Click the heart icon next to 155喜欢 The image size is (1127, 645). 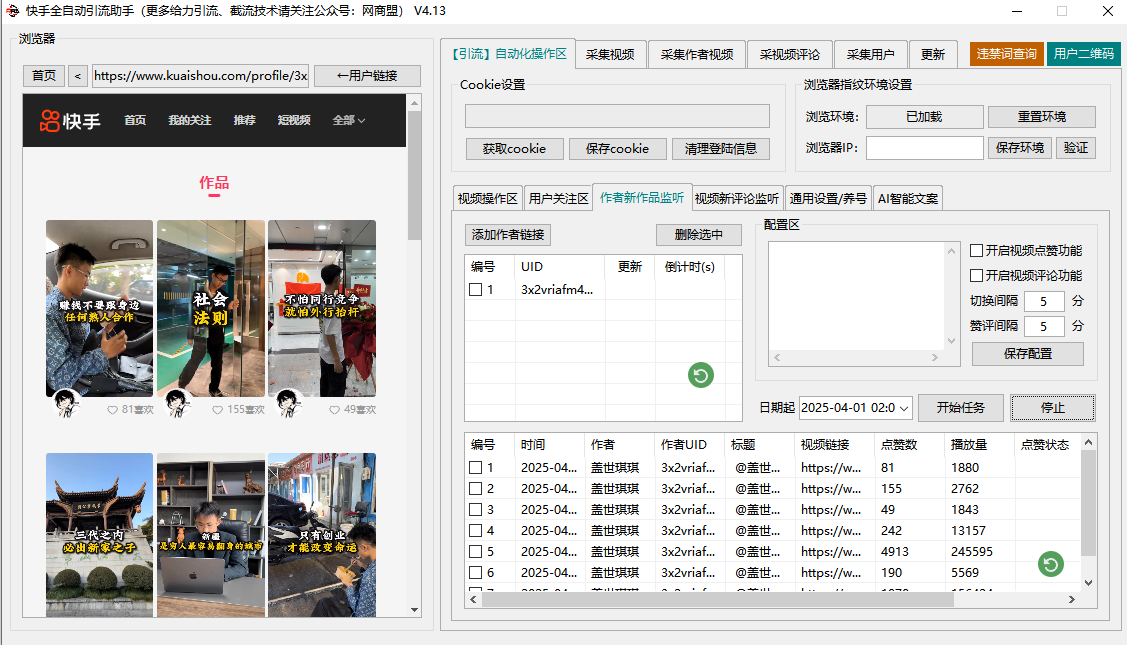click(x=218, y=410)
